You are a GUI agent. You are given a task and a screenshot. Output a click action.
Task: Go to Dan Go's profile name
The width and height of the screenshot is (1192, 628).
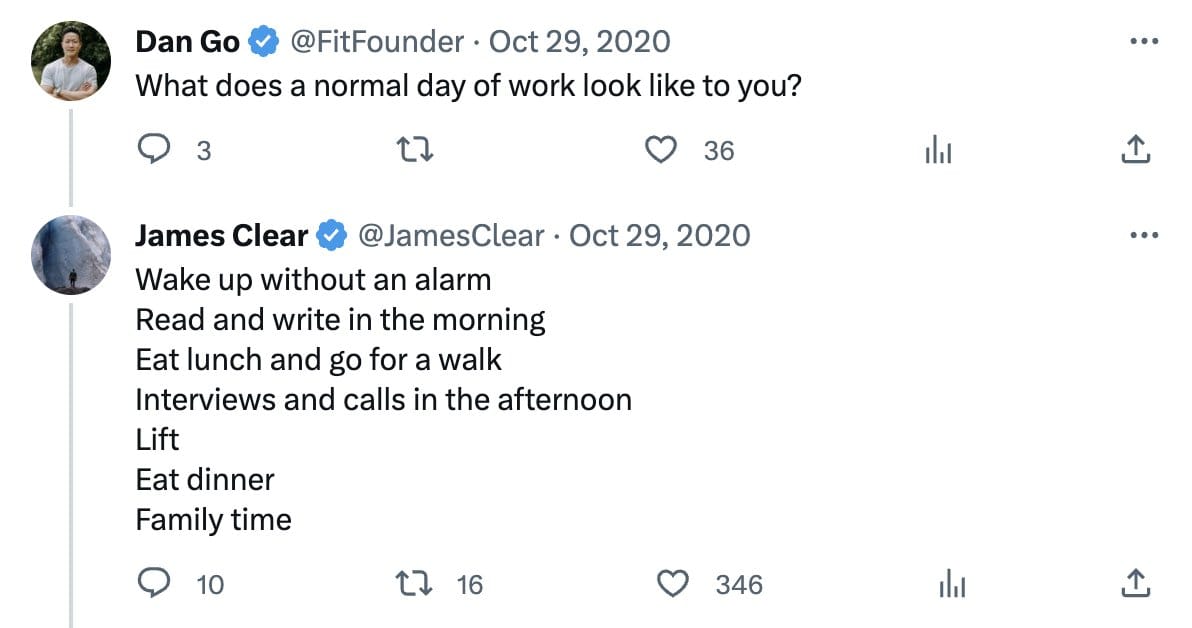pos(187,42)
